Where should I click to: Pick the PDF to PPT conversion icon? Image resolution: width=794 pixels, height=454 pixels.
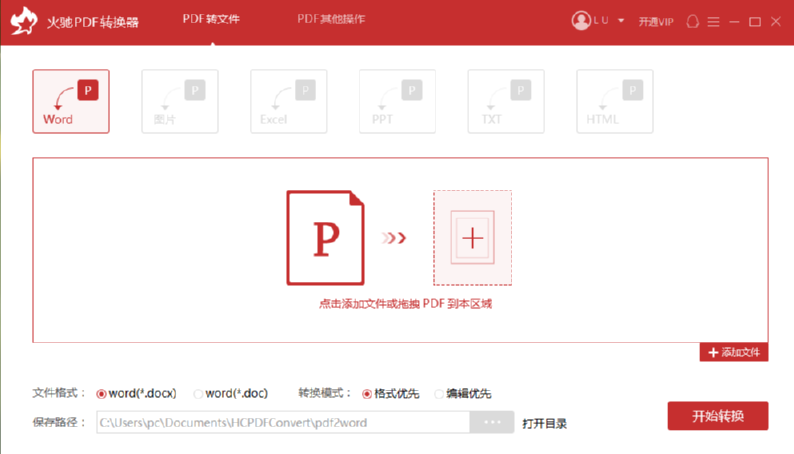[x=397, y=101]
